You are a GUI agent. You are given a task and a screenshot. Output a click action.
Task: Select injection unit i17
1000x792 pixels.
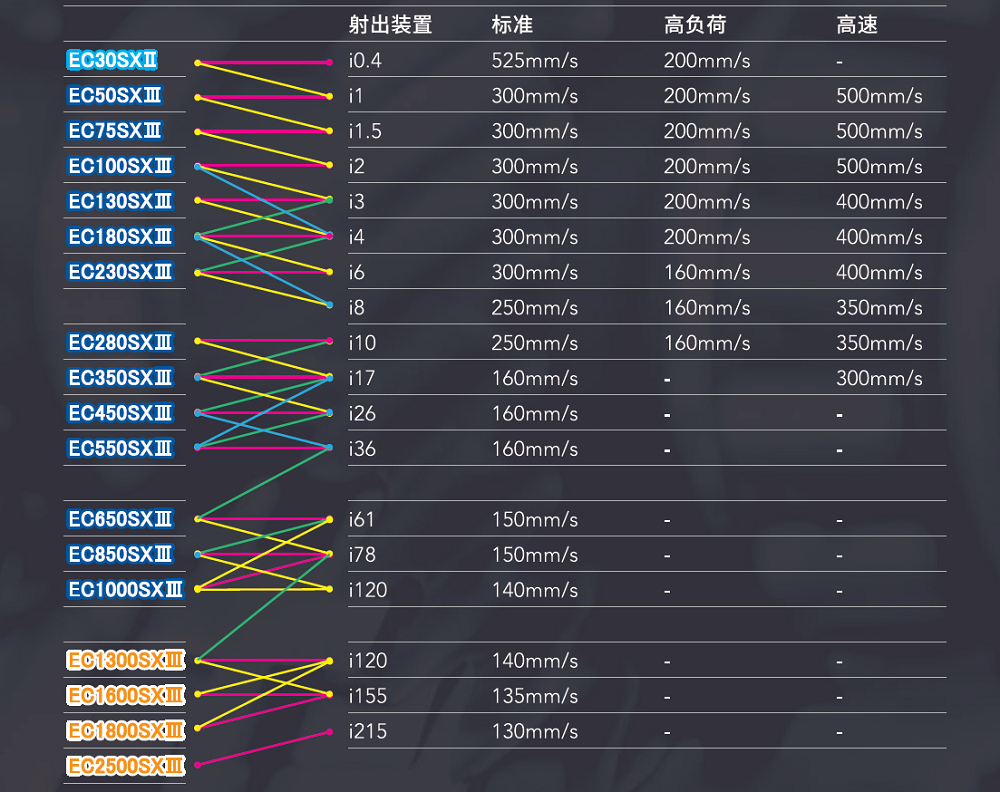[x=362, y=378]
